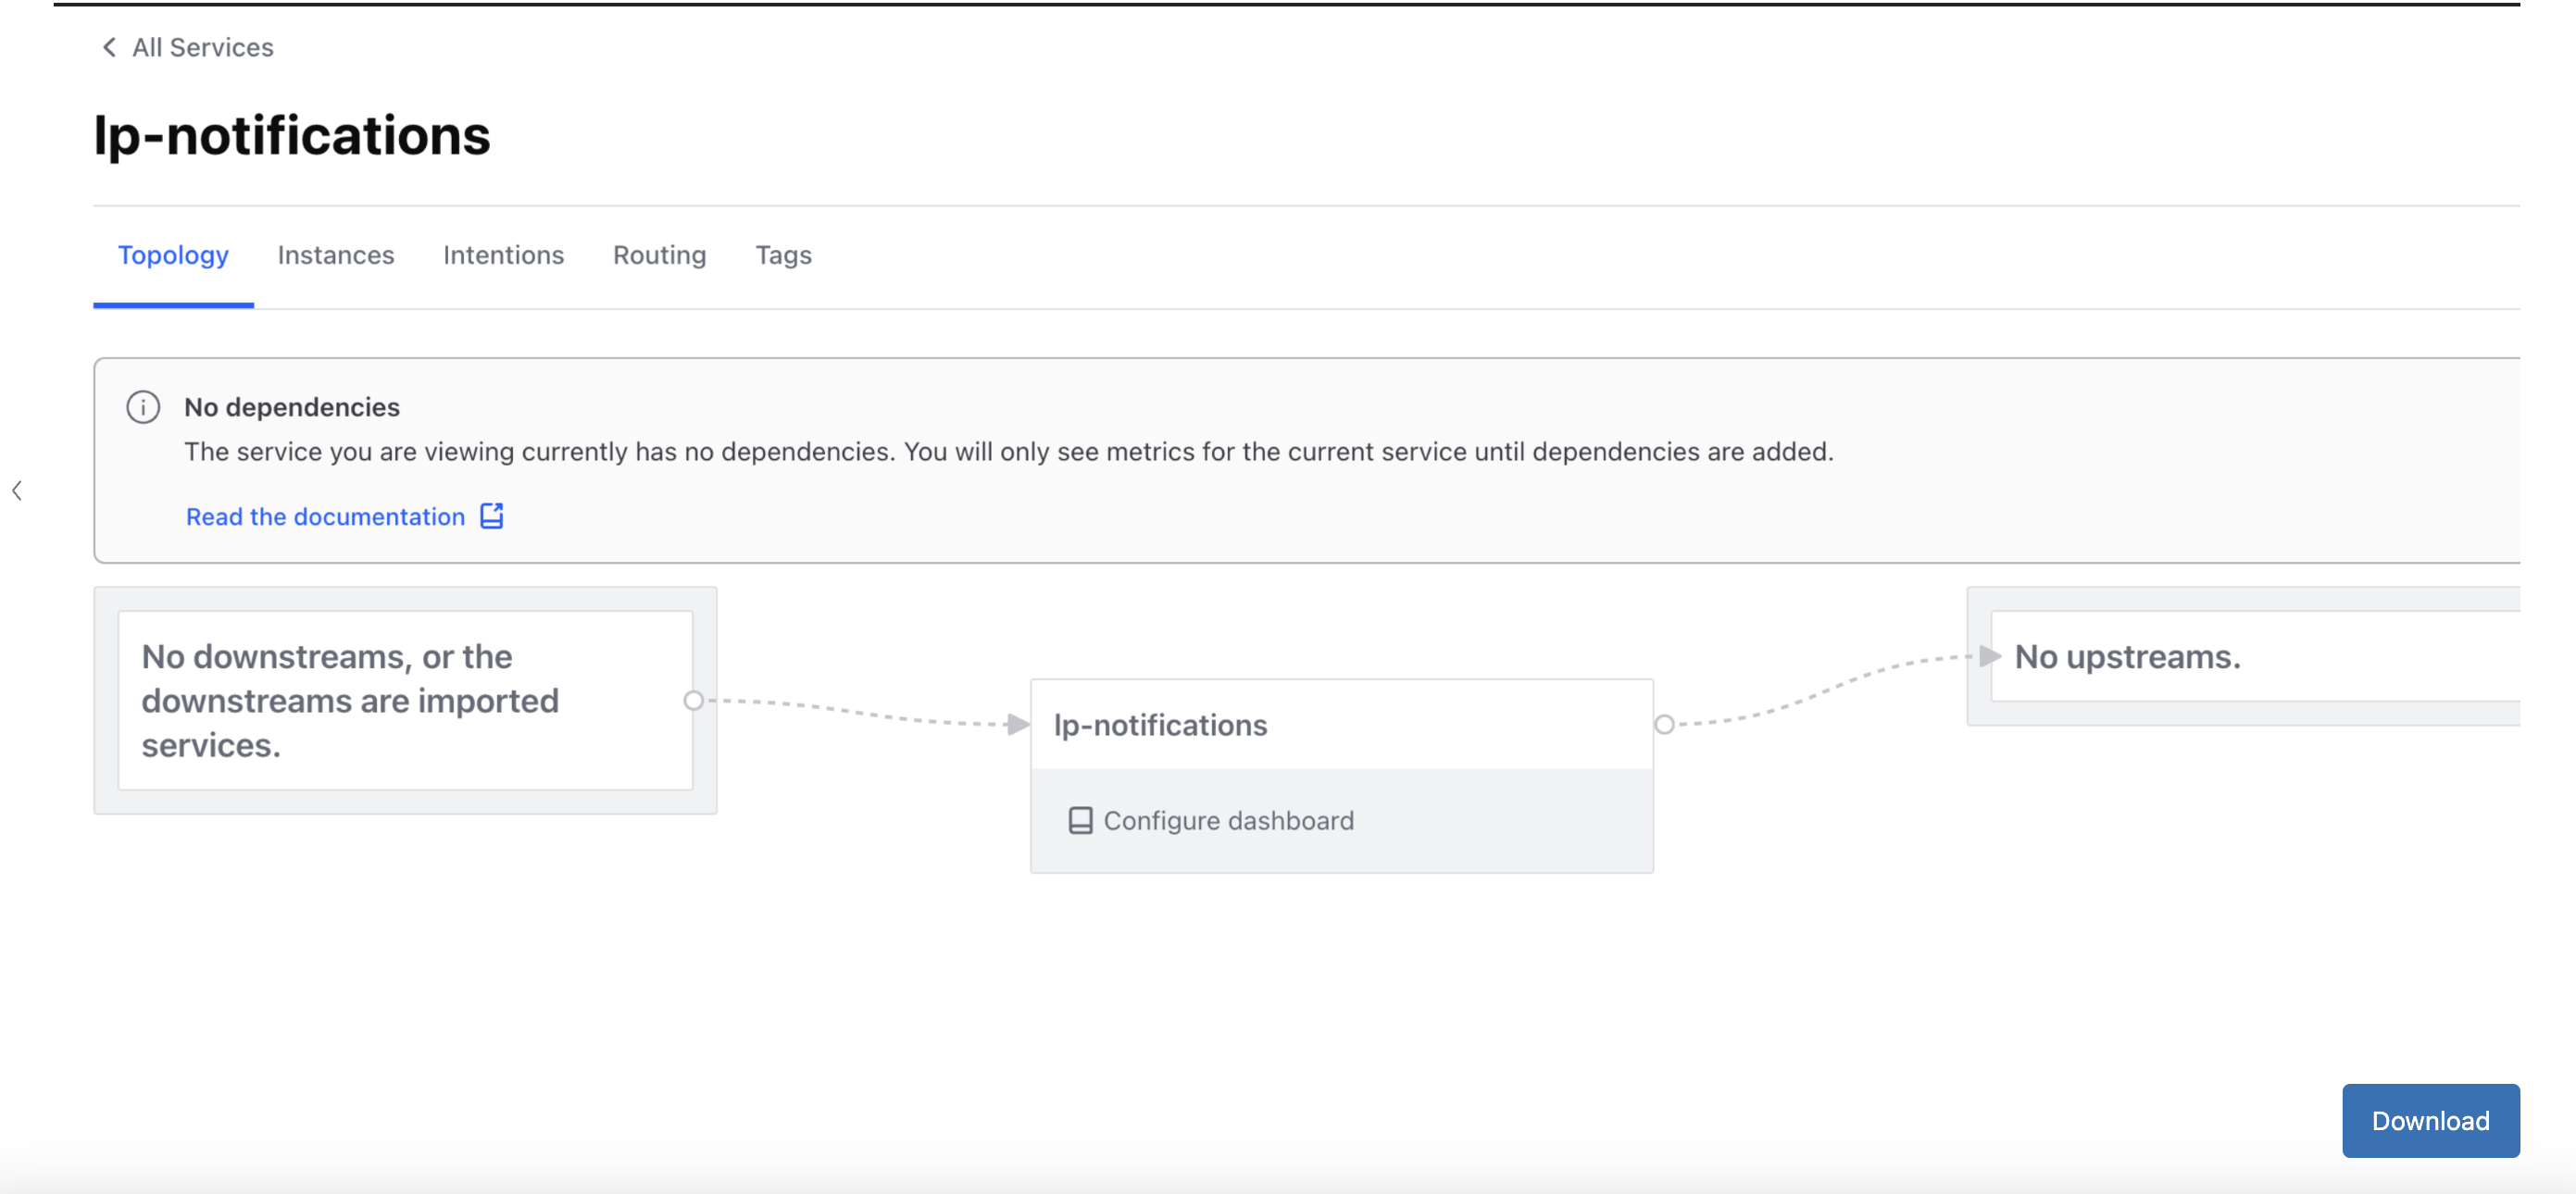This screenshot has height=1194, width=2576.
Task: Go to the Intentions tab
Action: 503,255
